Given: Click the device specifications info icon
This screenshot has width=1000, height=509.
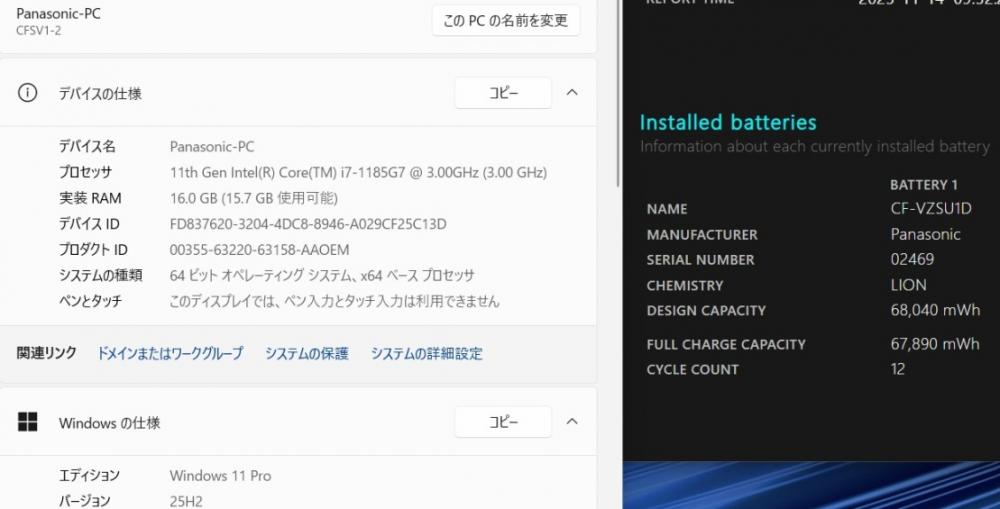Looking at the screenshot, I should (27, 93).
